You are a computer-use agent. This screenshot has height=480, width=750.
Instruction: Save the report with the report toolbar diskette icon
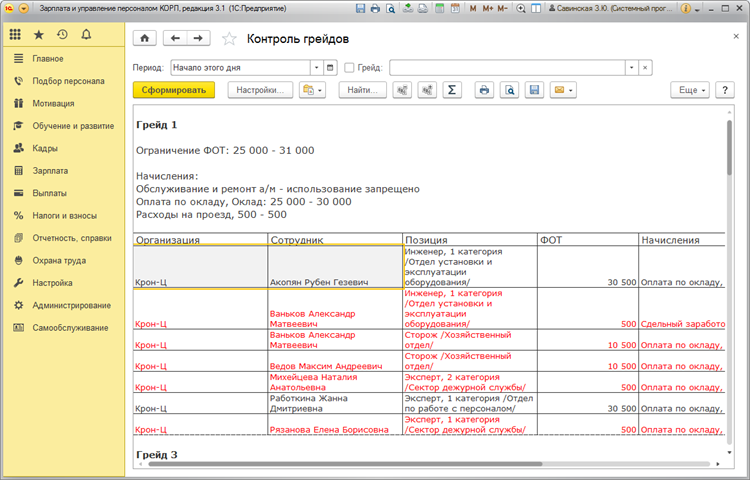click(534, 90)
